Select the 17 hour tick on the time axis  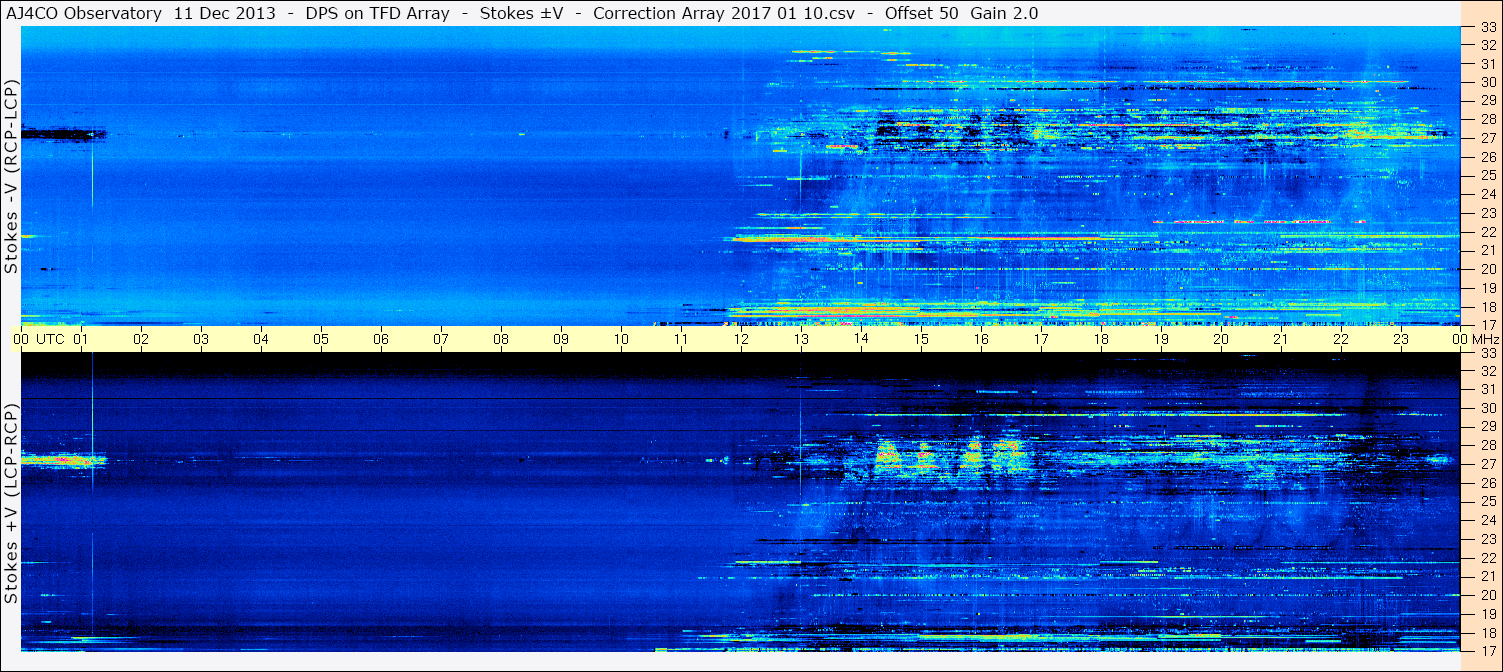click(x=1041, y=339)
